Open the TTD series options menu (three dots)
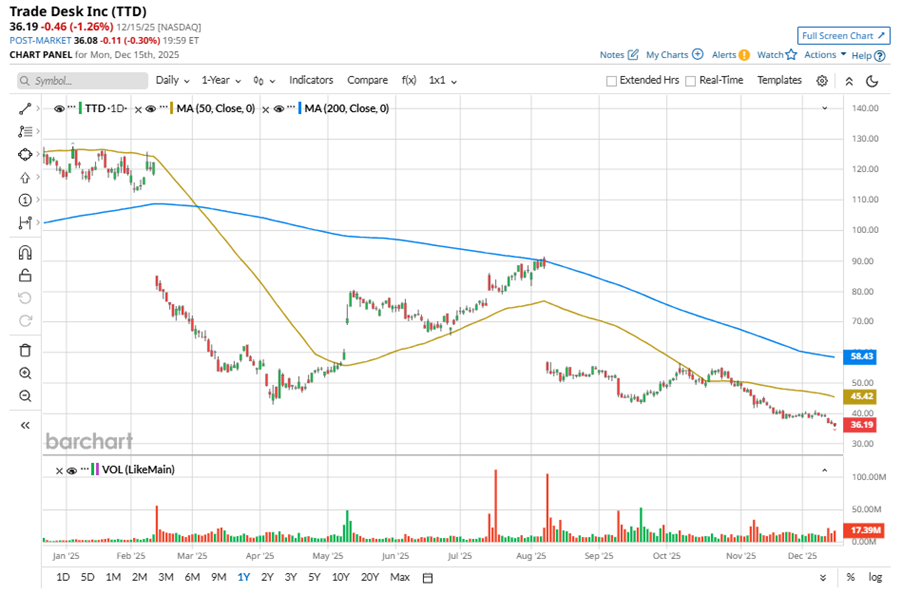This screenshot has height=595, width=902. click(72, 108)
